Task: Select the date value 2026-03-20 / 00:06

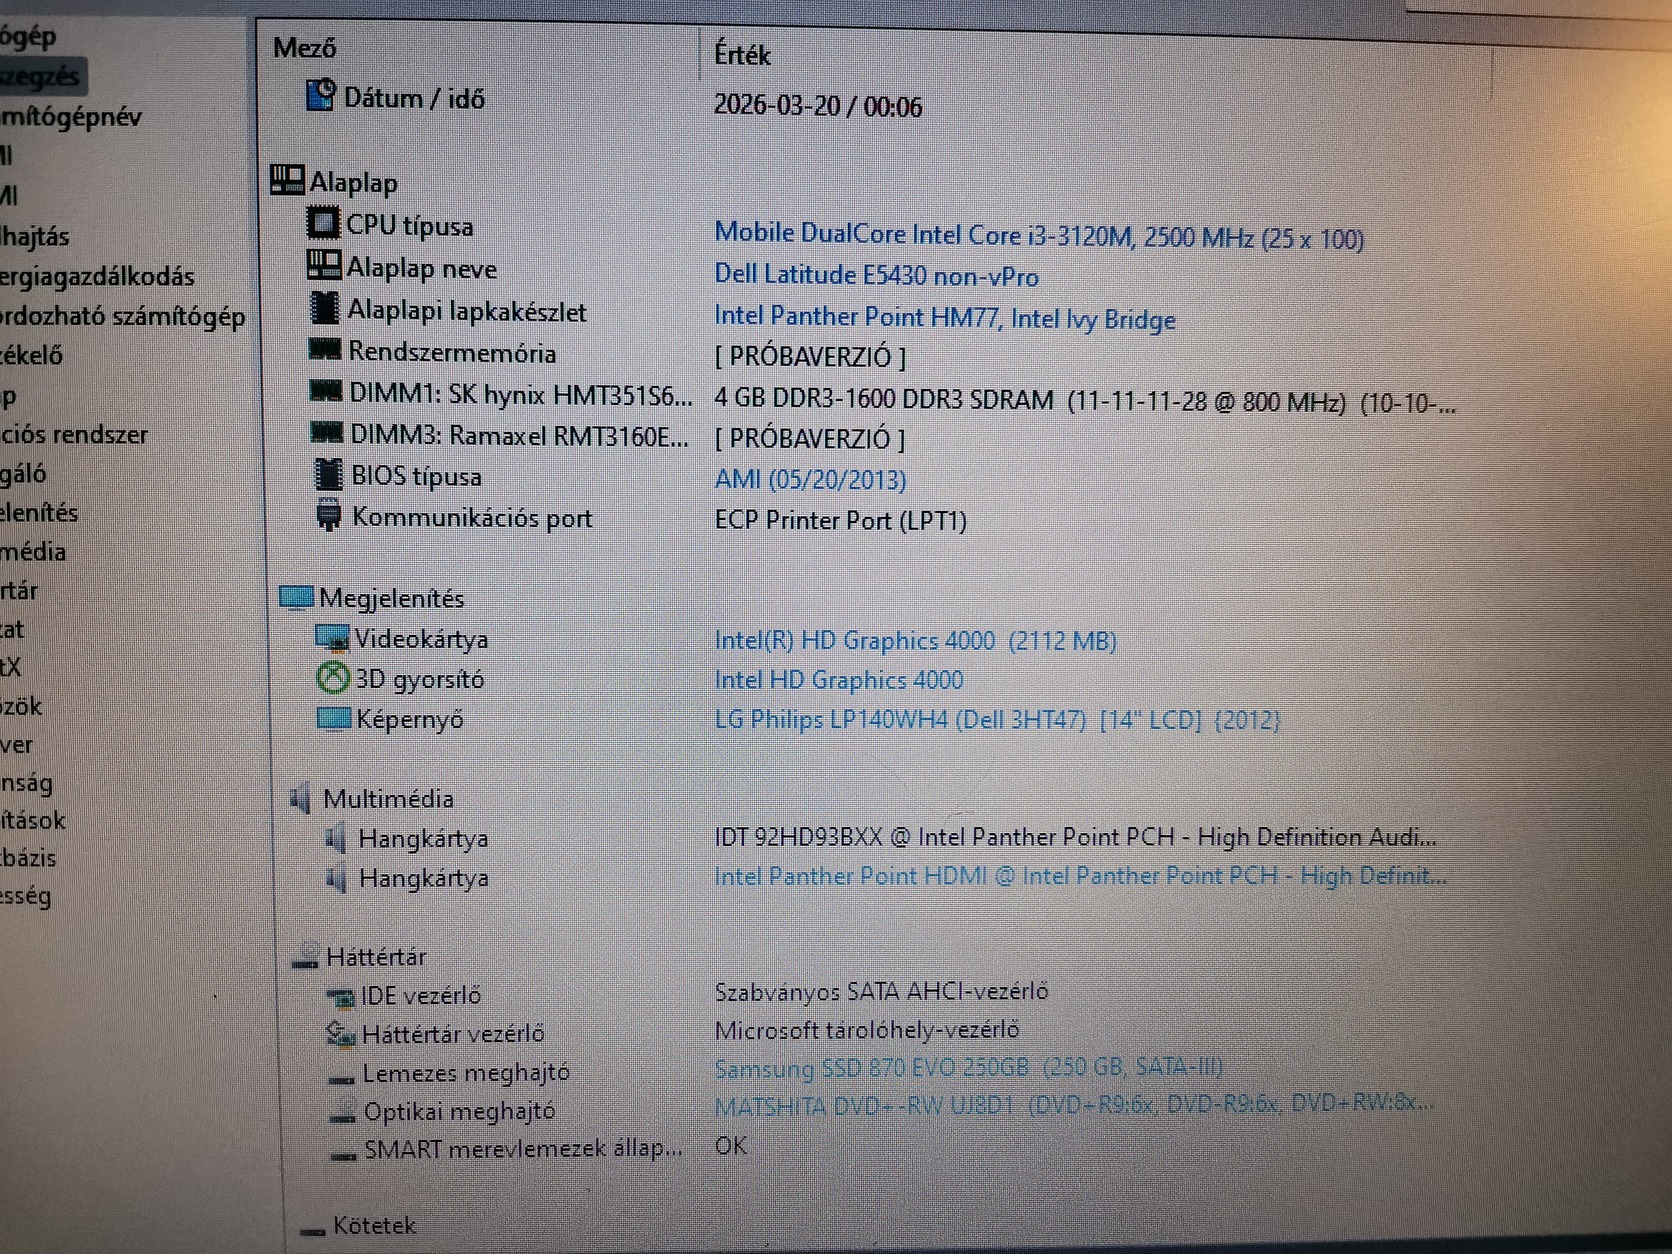Action: (818, 105)
